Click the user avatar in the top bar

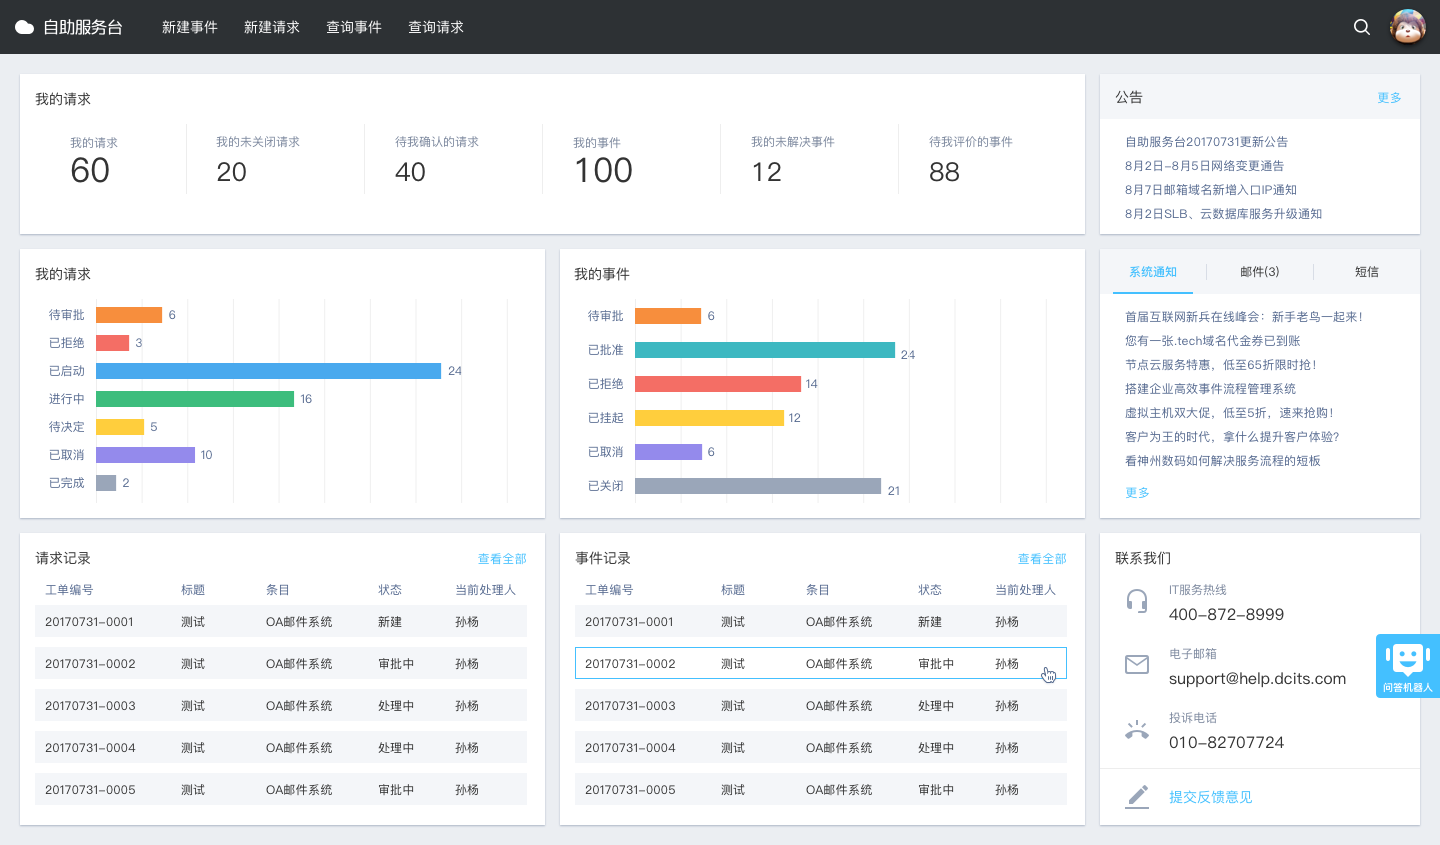tap(1407, 27)
